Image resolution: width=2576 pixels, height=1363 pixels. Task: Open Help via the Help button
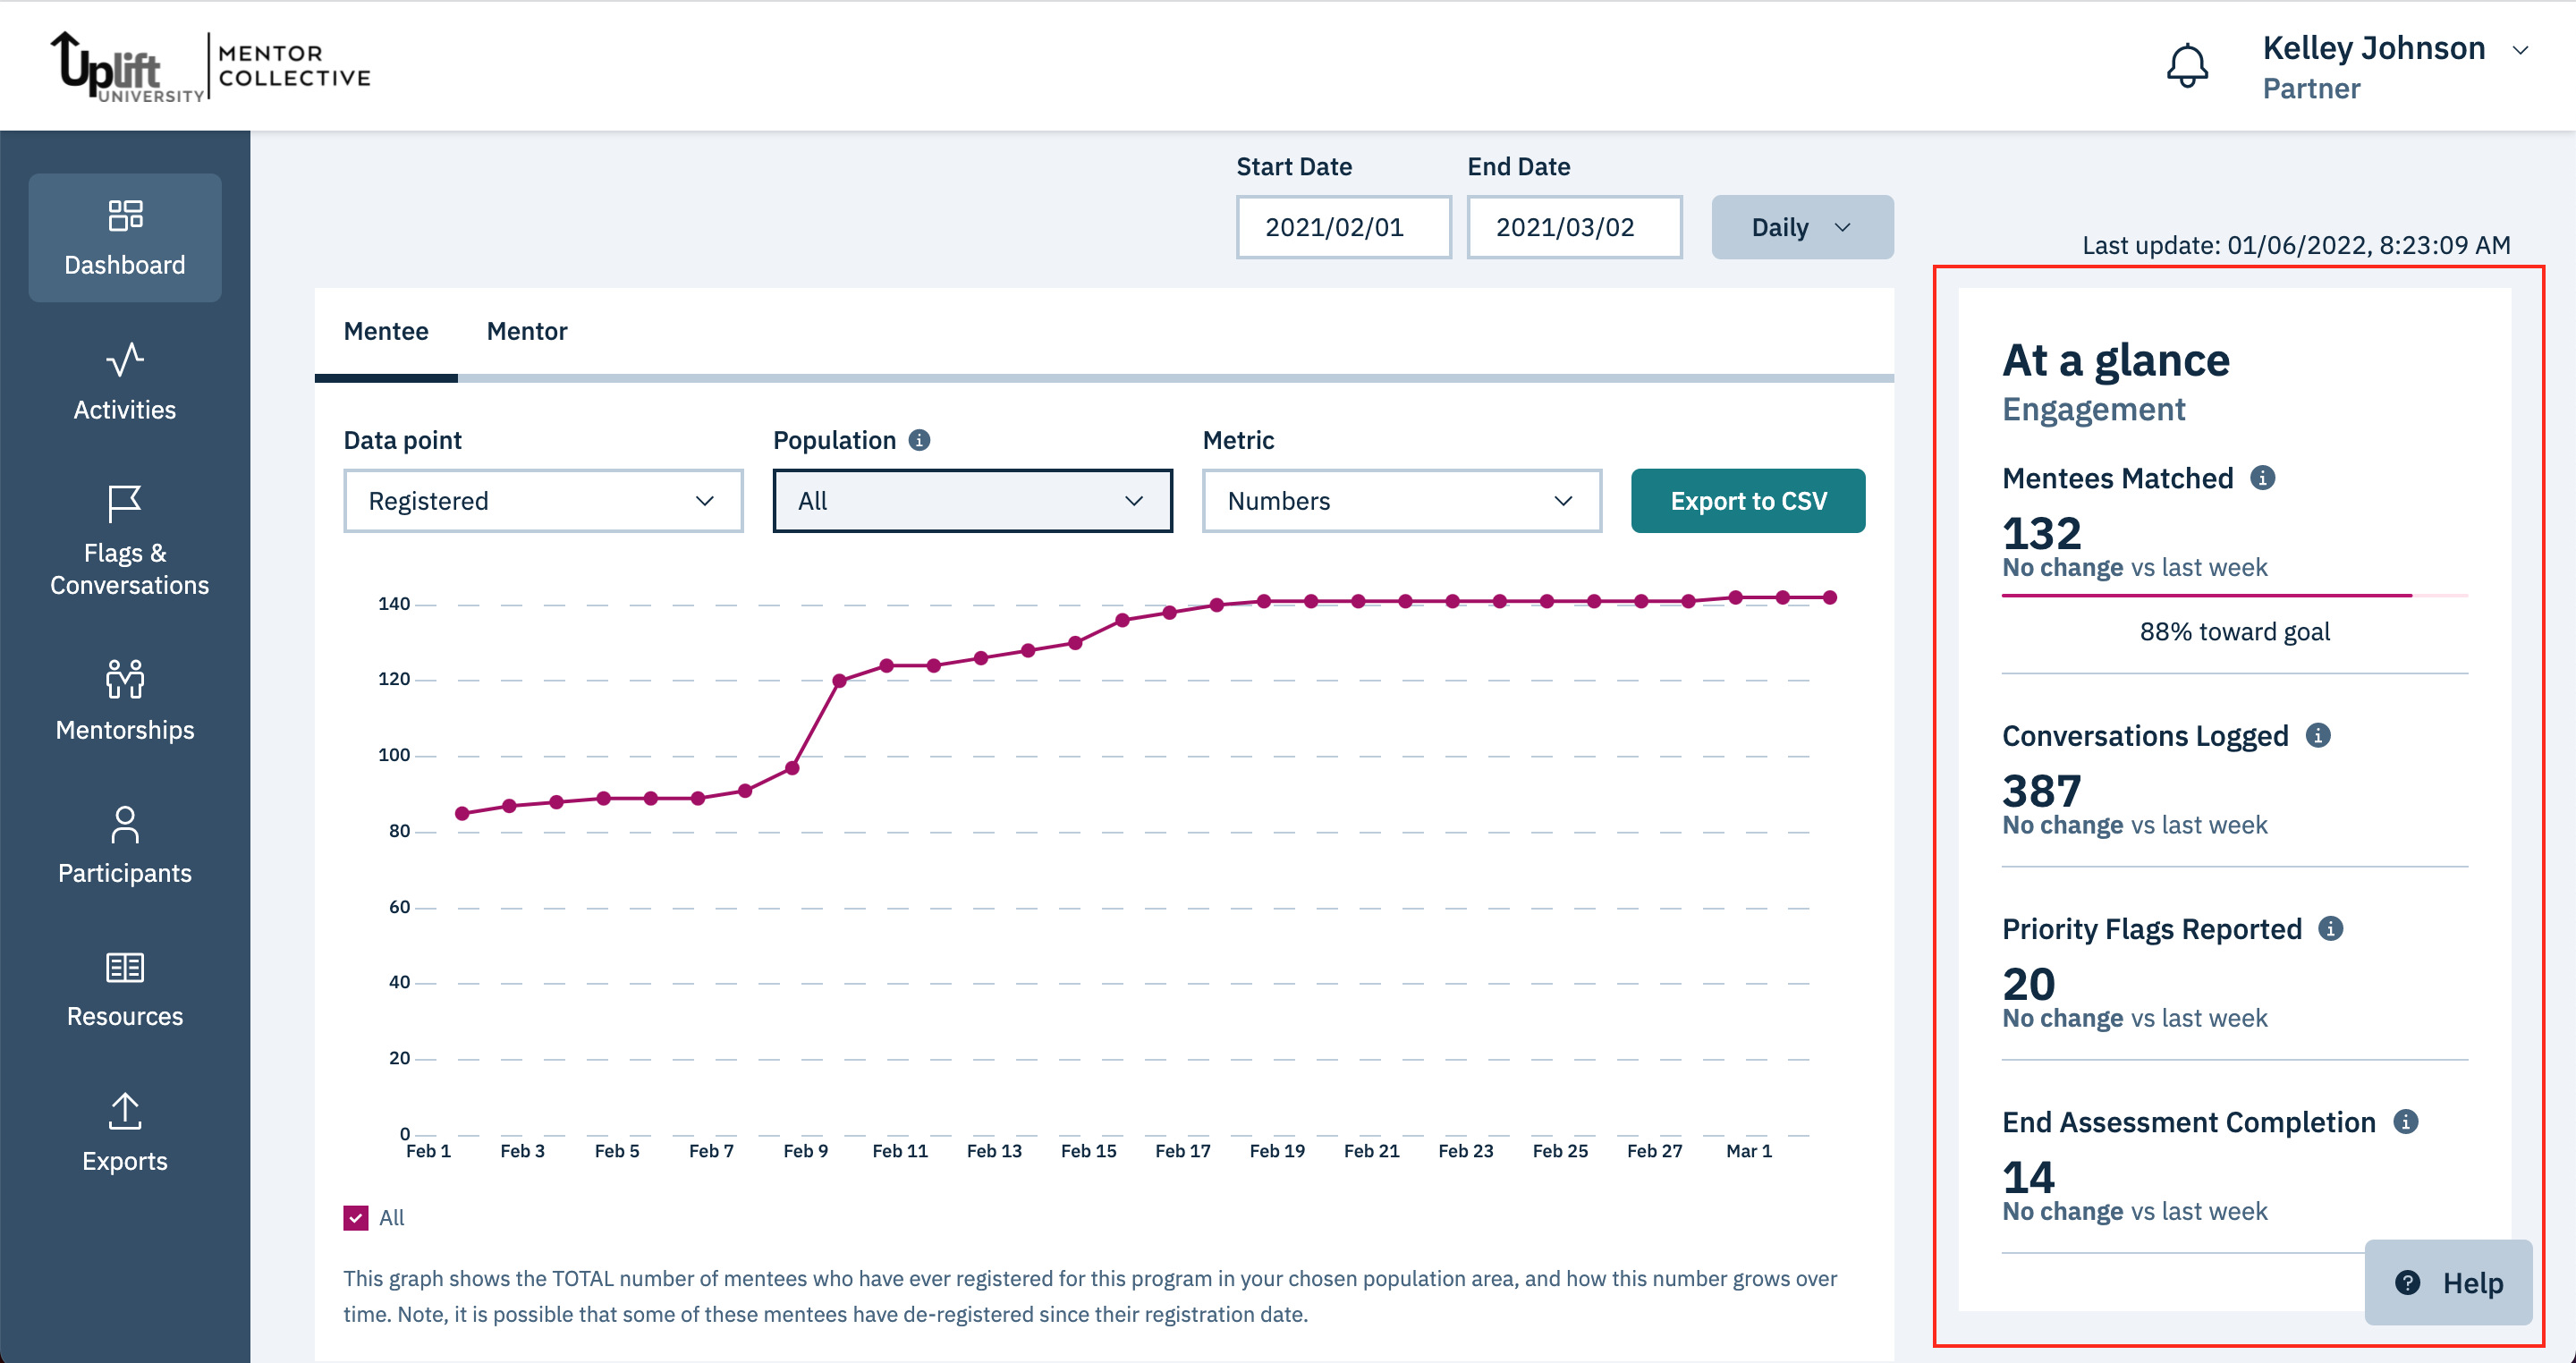pyautogui.click(x=2449, y=1283)
